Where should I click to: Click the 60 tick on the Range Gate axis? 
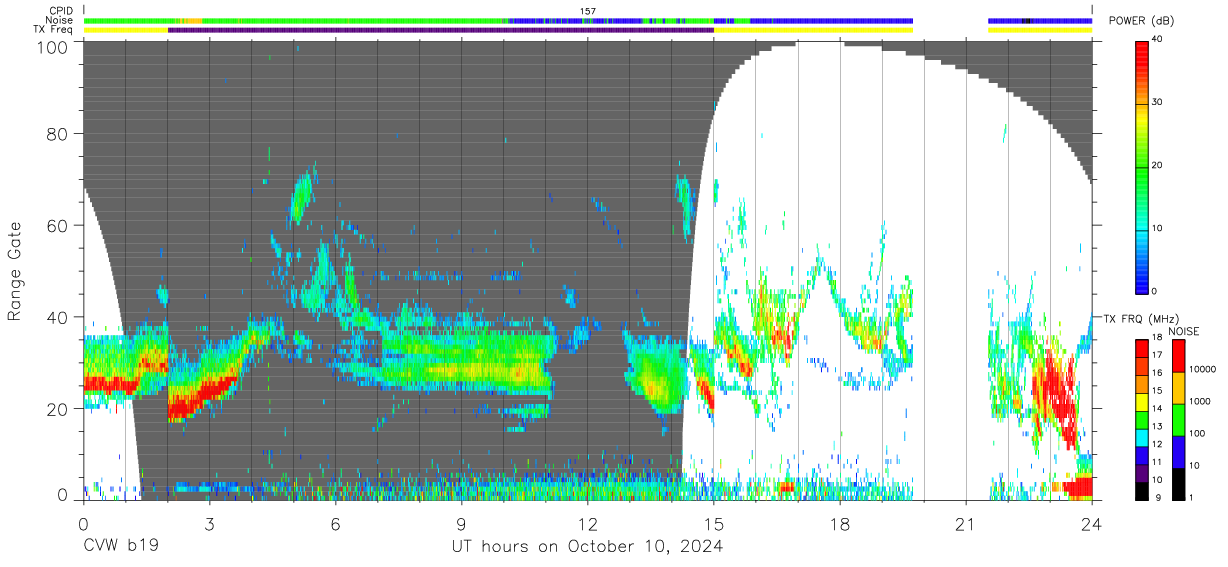[x=59, y=226]
